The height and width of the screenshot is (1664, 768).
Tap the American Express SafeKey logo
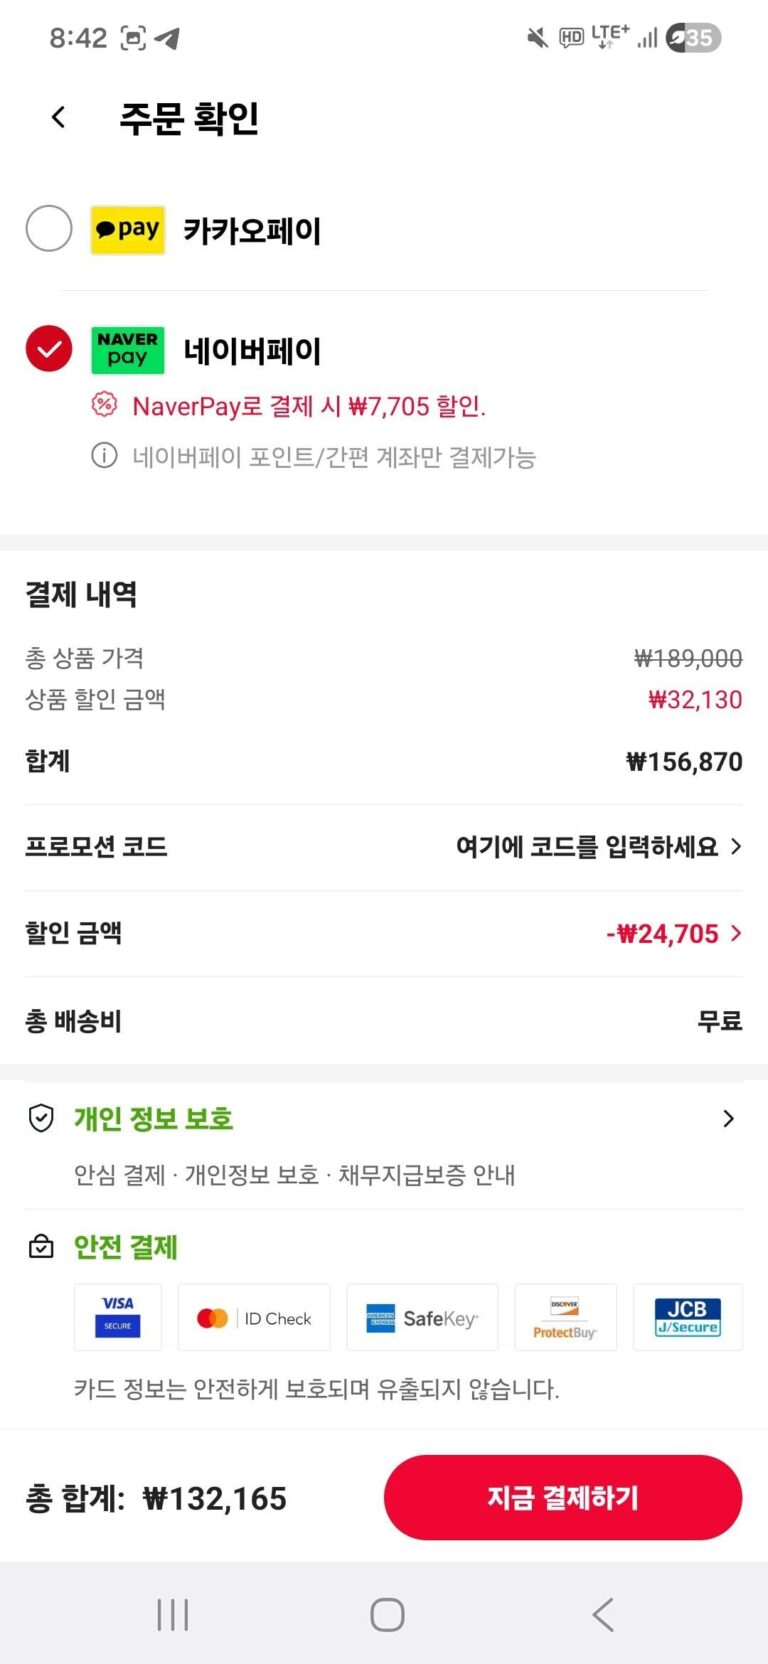pyautogui.click(x=422, y=1318)
